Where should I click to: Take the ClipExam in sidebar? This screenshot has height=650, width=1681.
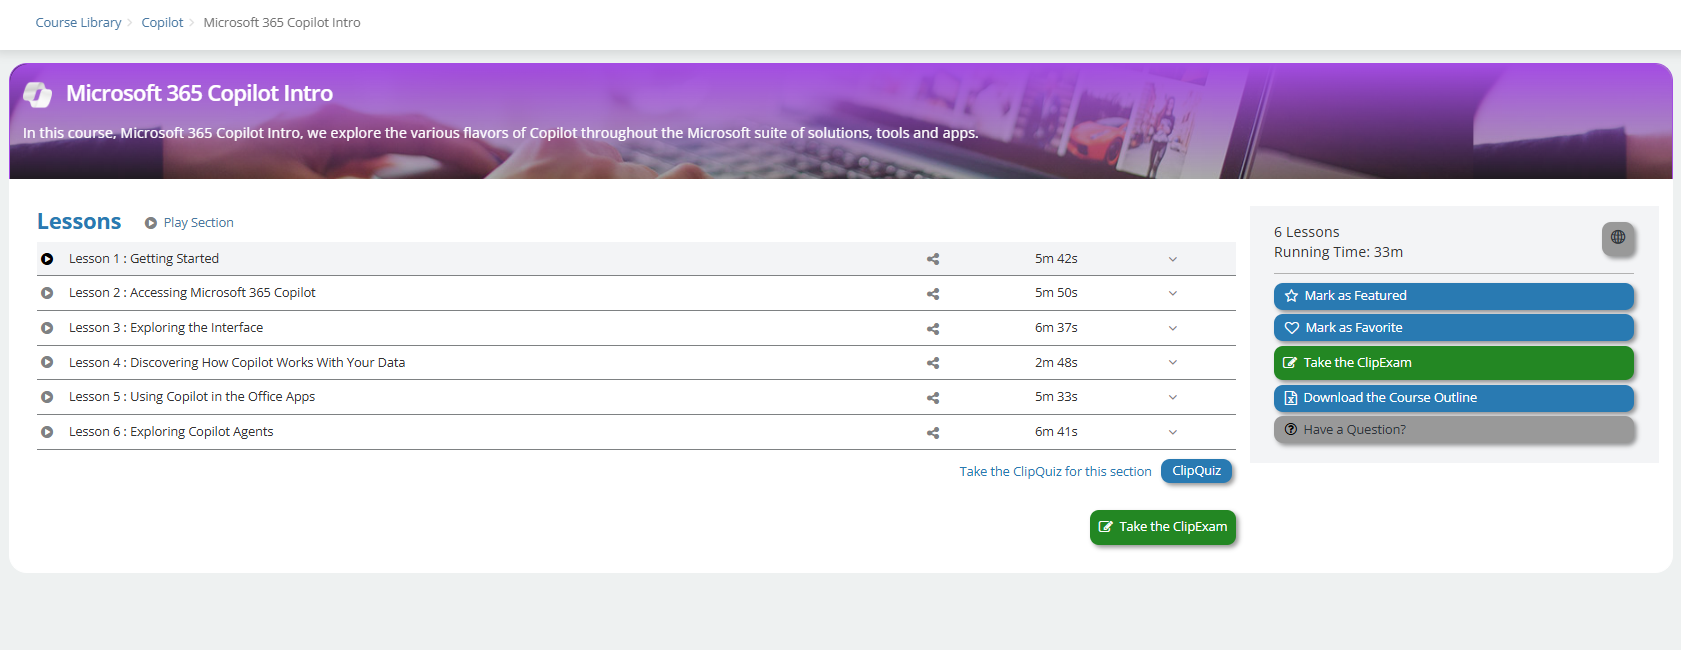point(1454,363)
